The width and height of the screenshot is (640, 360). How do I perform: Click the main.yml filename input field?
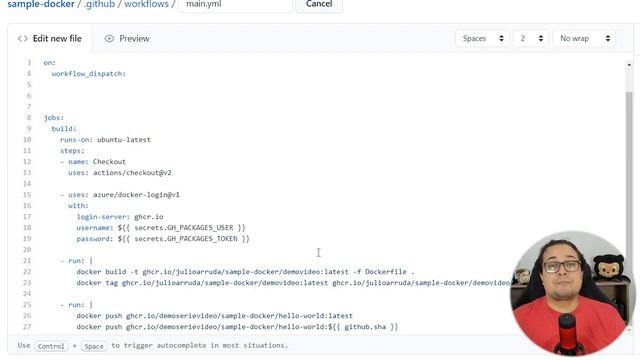[236, 5]
